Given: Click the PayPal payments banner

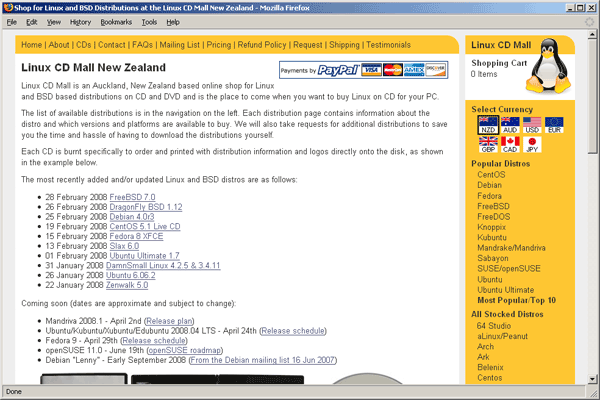Looking at the screenshot, I should click(364, 70).
